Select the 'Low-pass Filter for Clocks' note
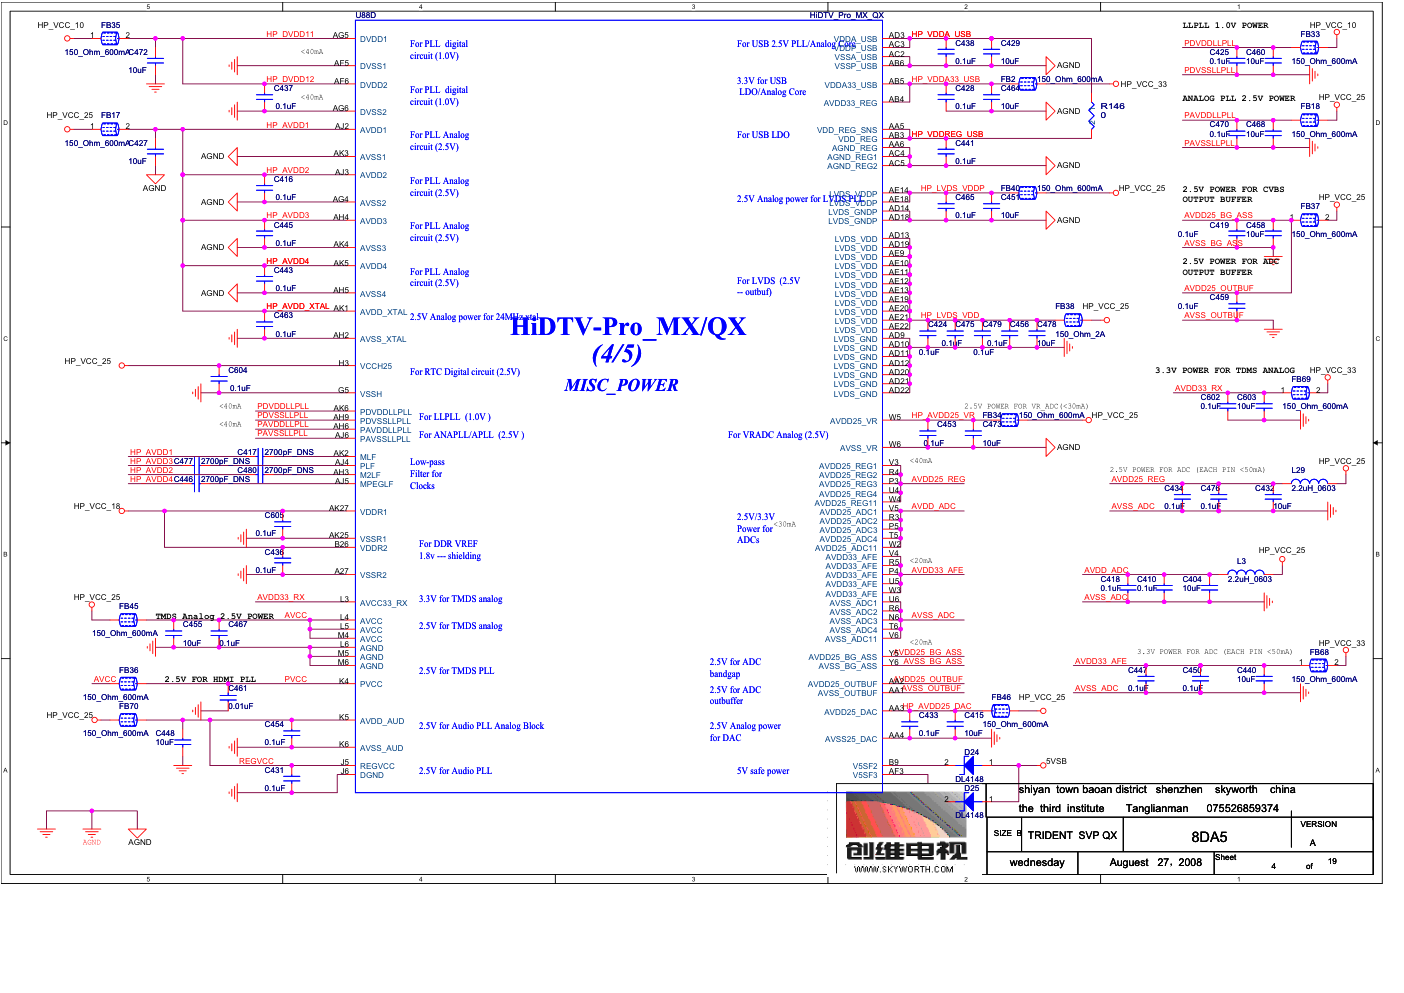Screen dimensions: 1404x993 pos(427,474)
